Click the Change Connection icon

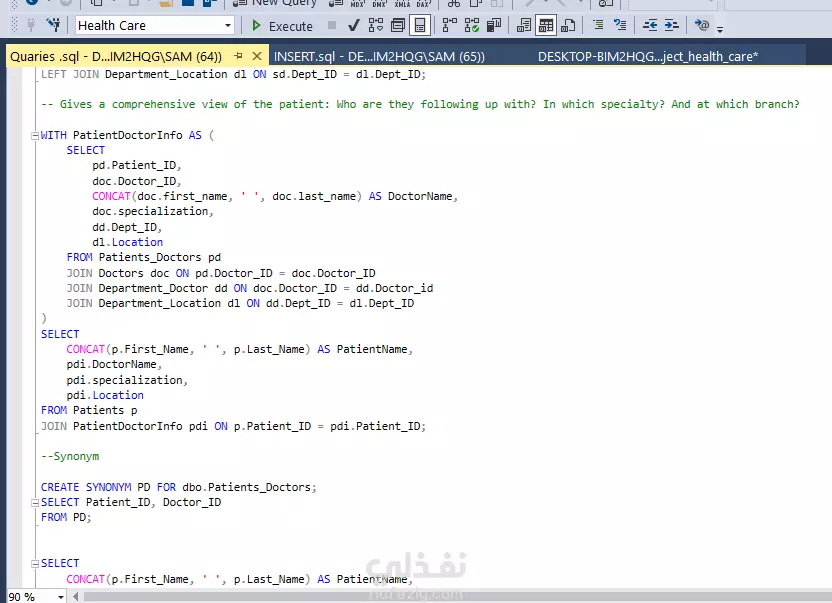point(53,25)
